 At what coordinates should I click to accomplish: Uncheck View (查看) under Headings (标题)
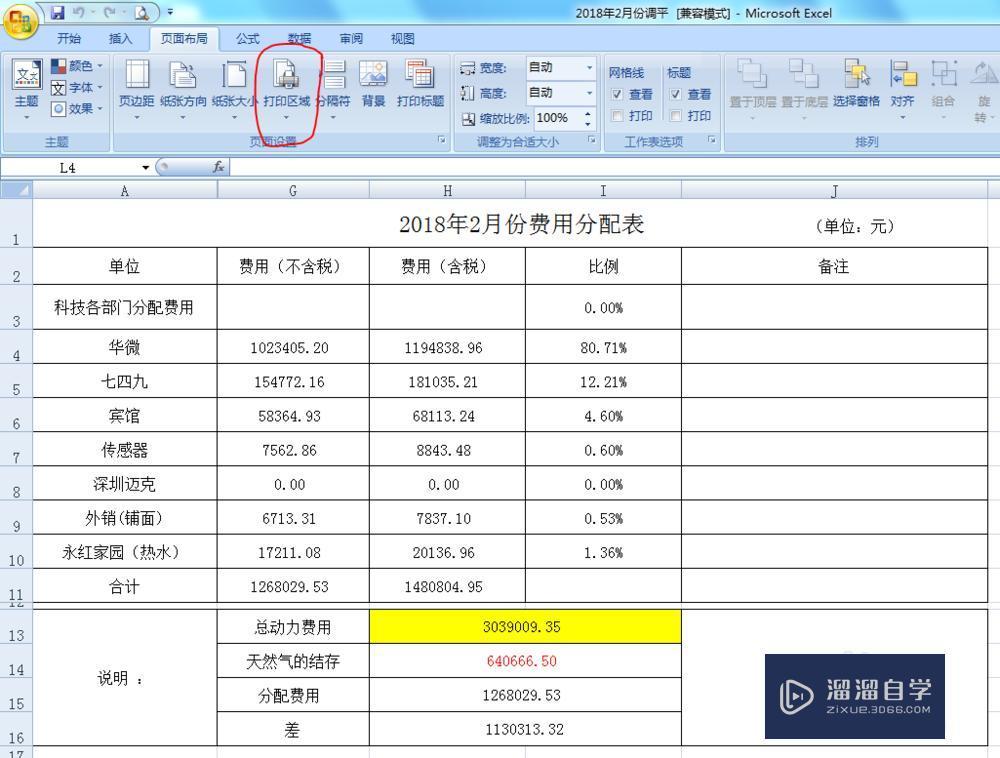pos(675,93)
